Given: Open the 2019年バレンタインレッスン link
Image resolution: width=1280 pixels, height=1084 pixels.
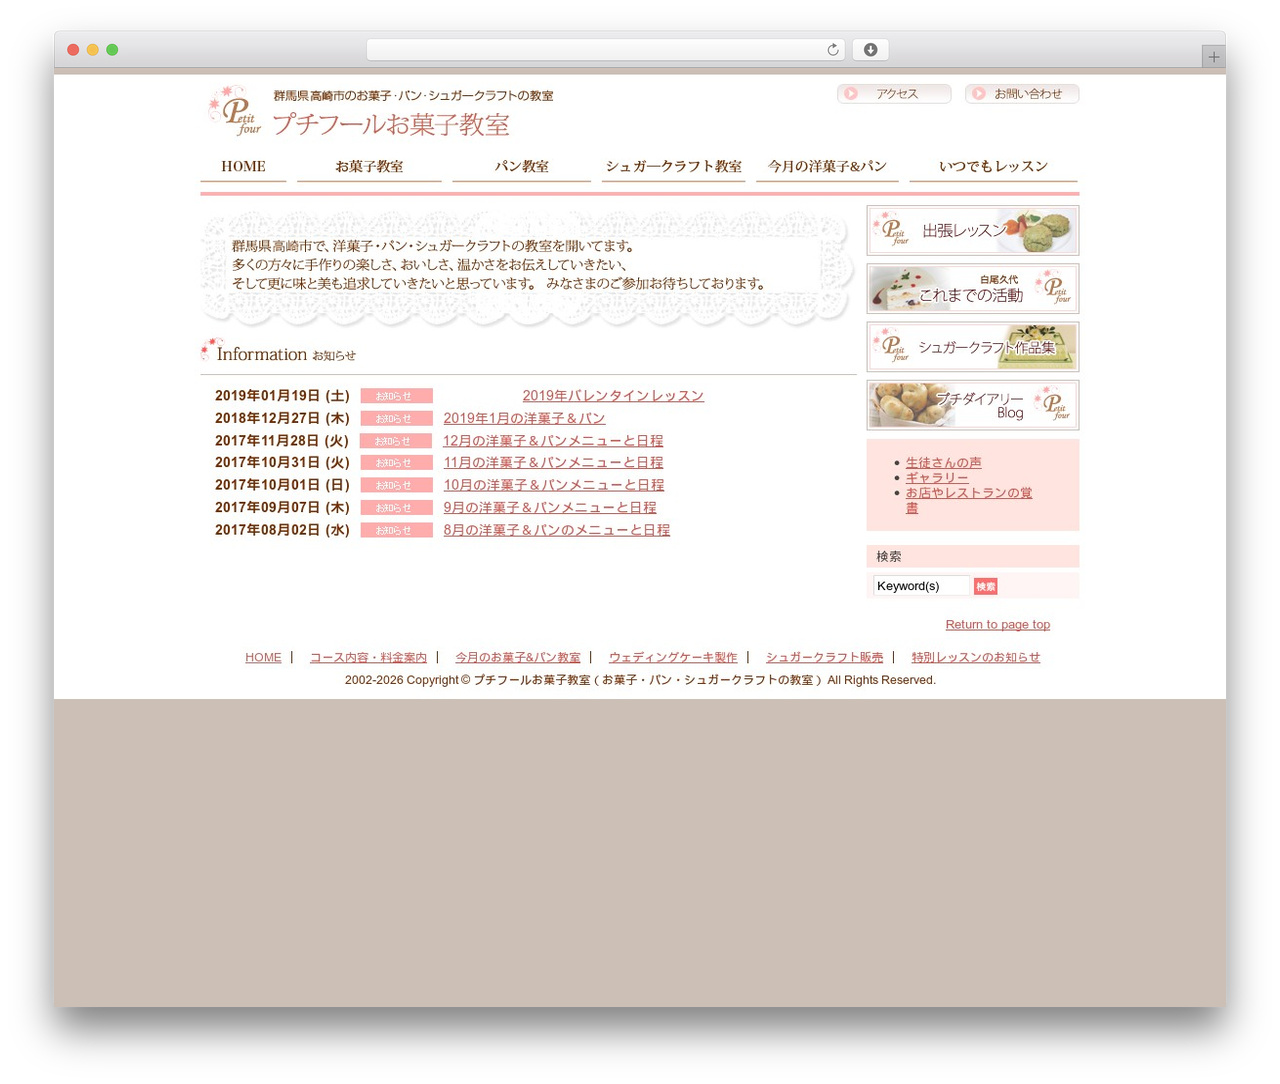Looking at the screenshot, I should click(613, 396).
